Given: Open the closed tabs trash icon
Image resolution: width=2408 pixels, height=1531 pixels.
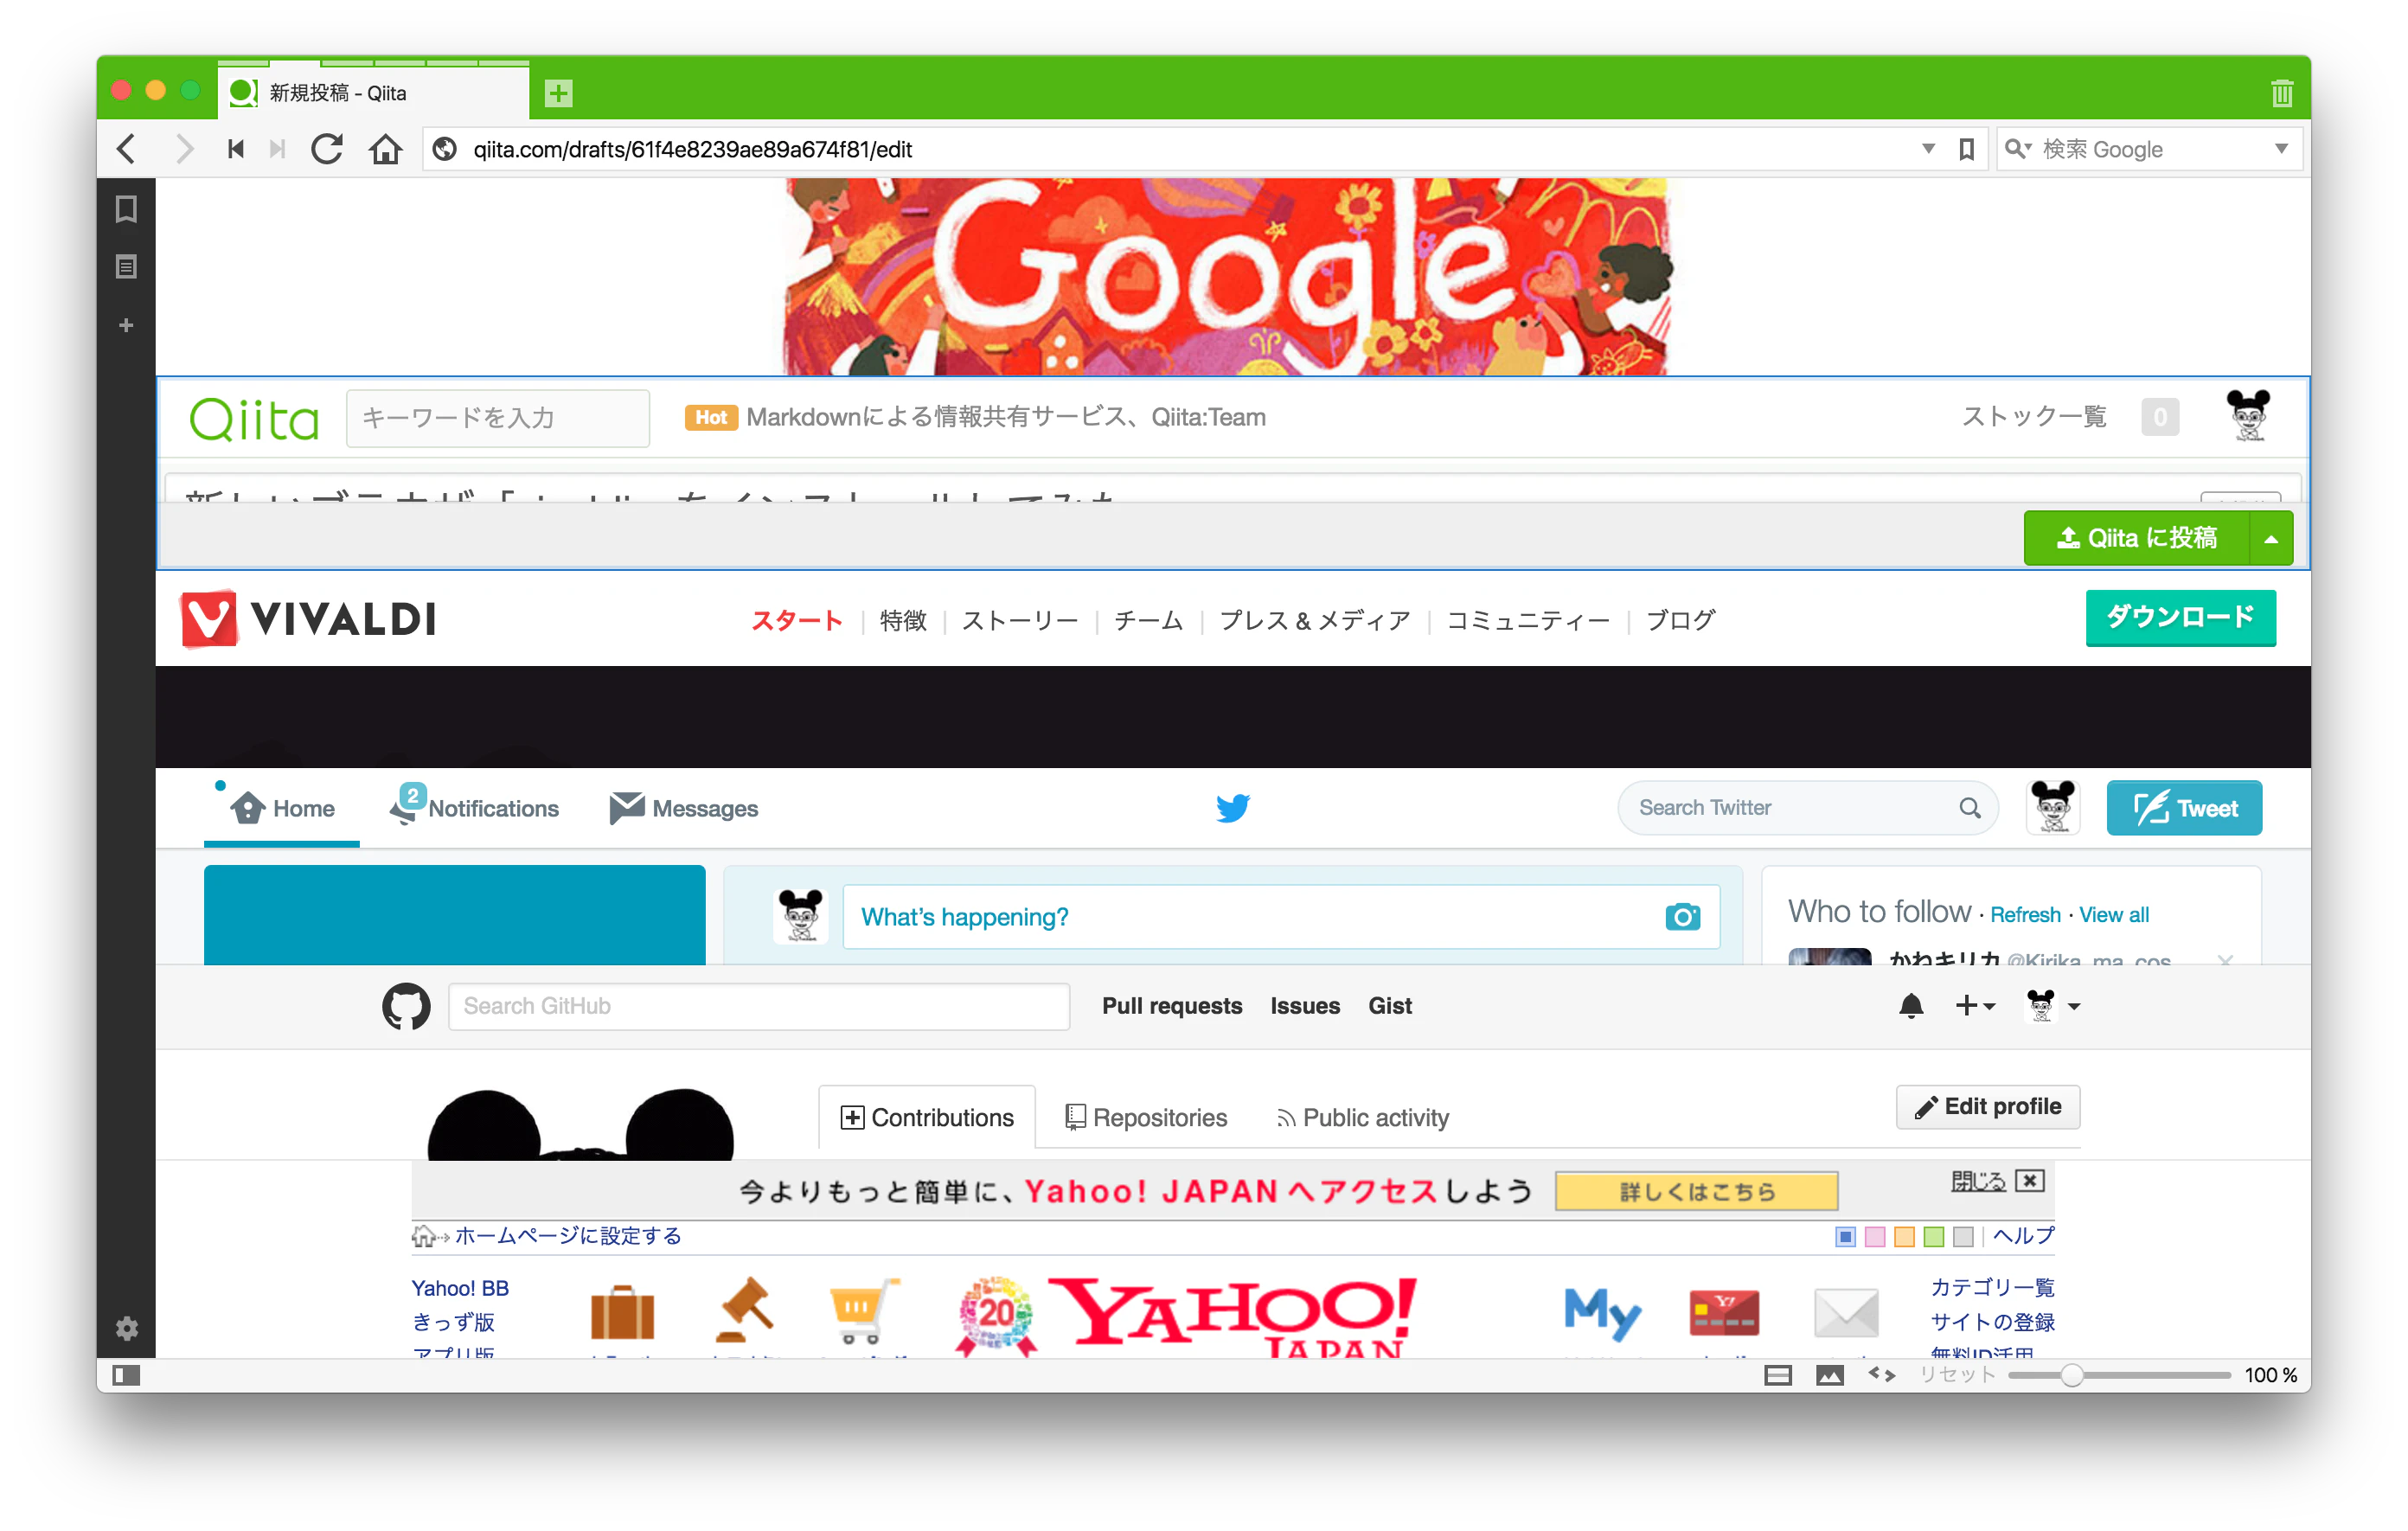Looking at the screenshot, I should pyautogui.click(x=2281, y=93).
